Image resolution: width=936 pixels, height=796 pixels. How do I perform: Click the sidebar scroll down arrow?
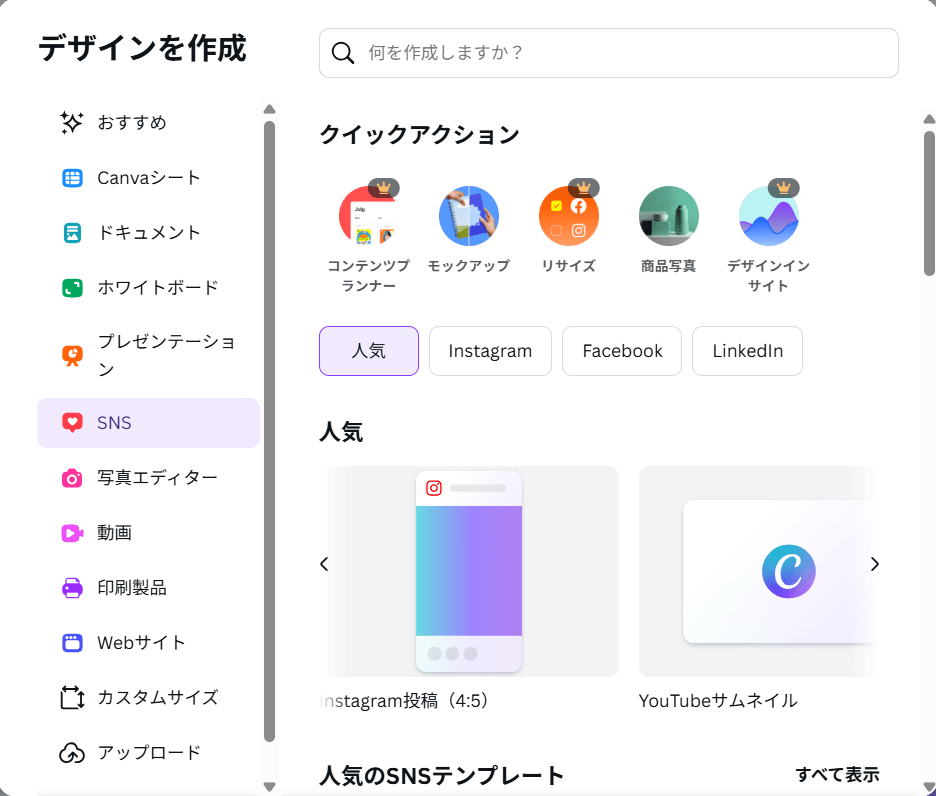point(269,786)
